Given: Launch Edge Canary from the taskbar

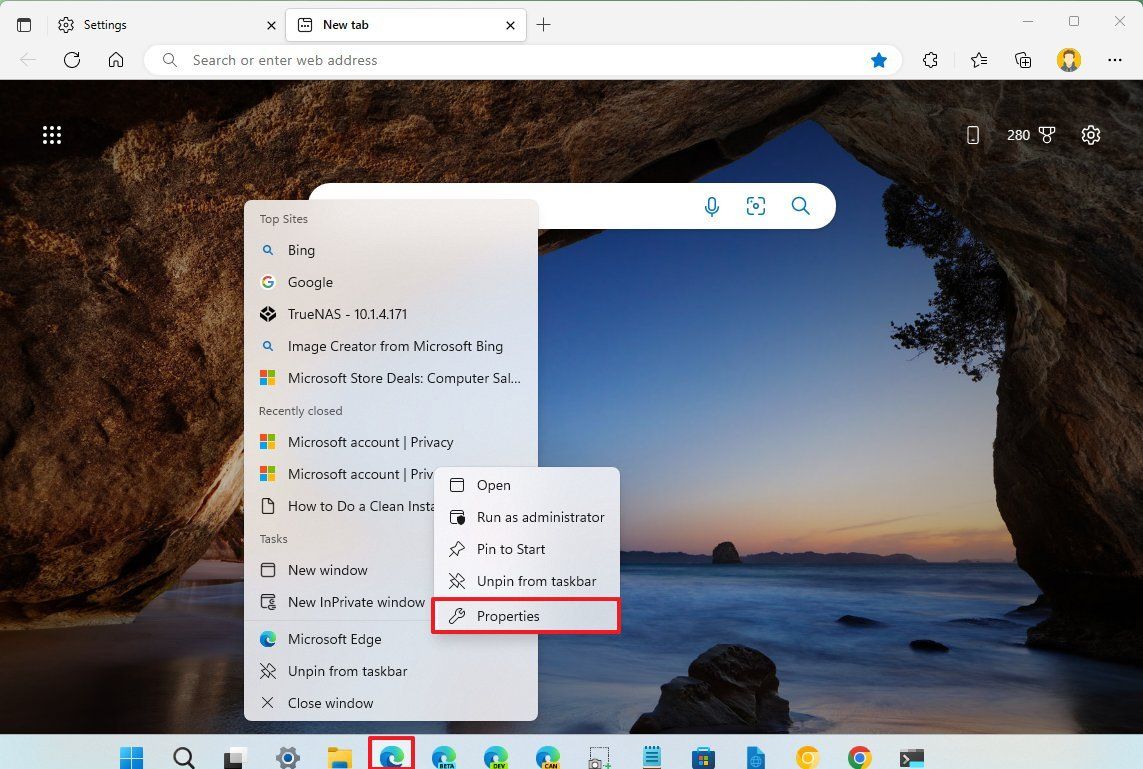Looking at the screenshot, I should click(x=548, y=757).
